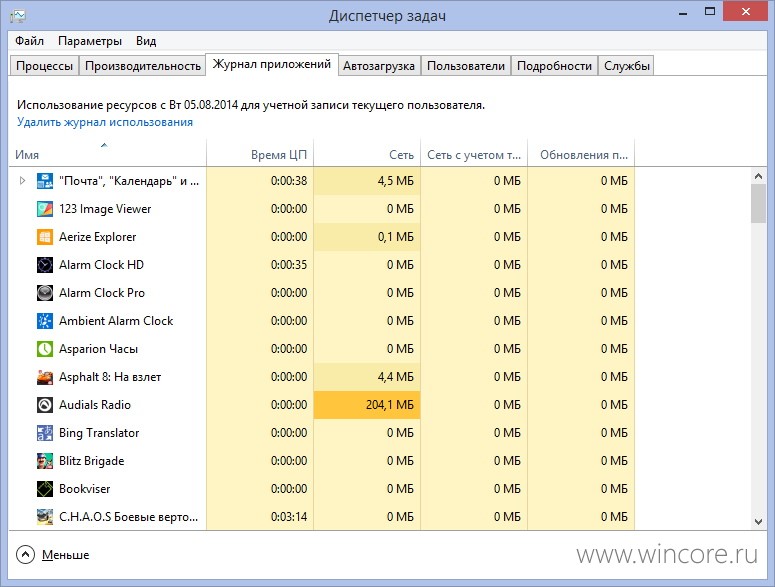This screenshot has width=775, height=587.
Task: Click the Blitz Brigade icon
Action: tap(45, 461)
